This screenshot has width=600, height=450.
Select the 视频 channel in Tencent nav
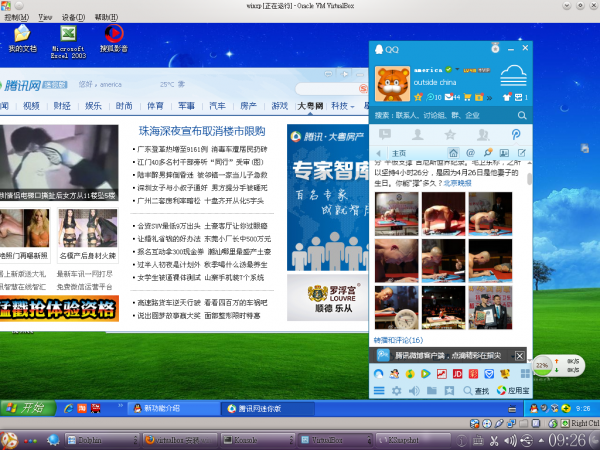31,106
